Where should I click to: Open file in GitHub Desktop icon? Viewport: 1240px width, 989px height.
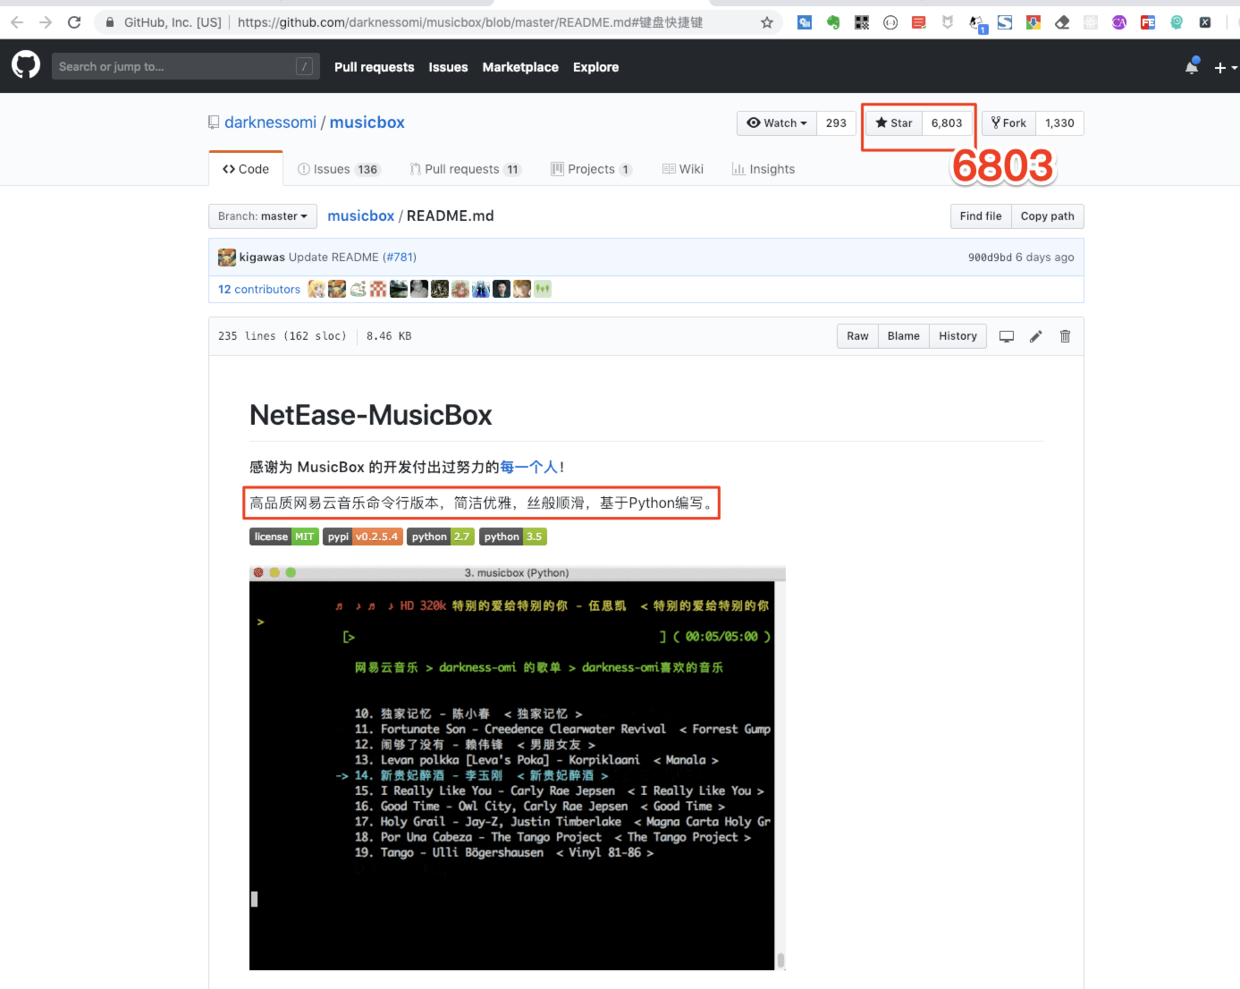(x=1007, y=336)
